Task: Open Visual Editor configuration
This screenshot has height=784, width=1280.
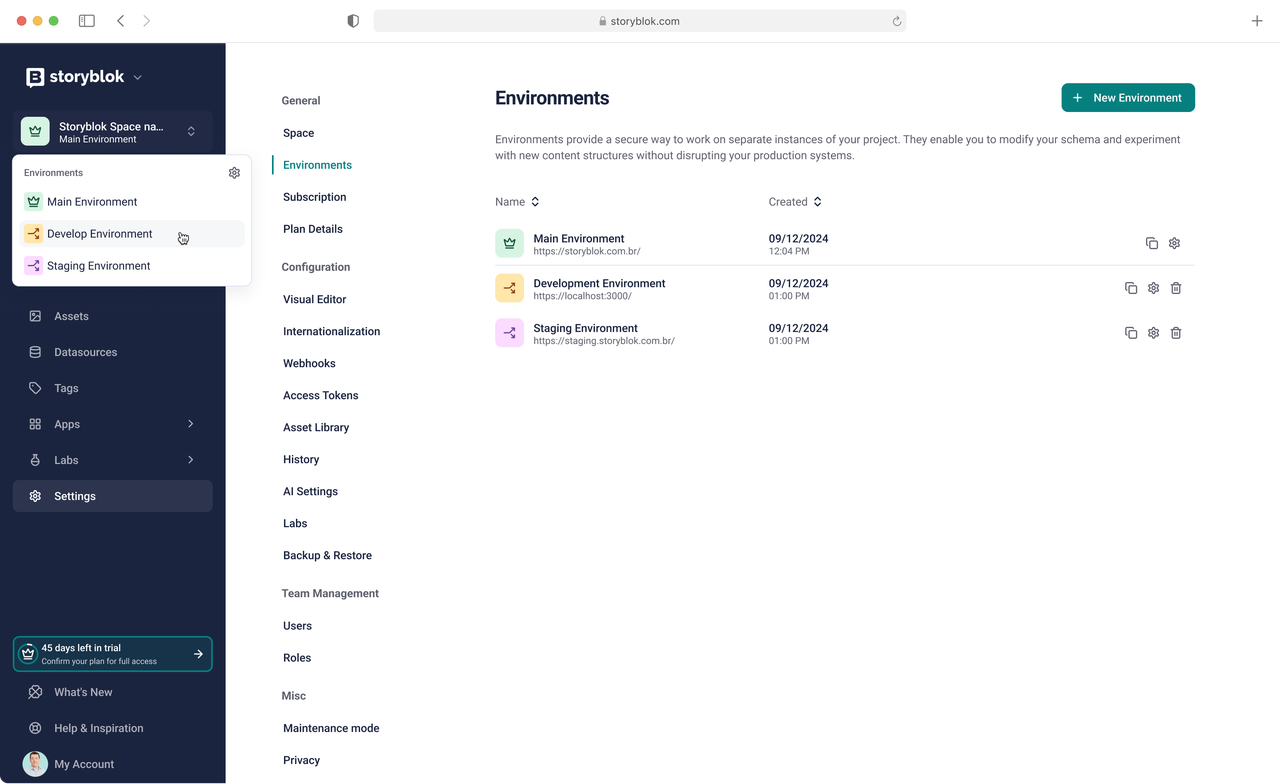Action: point(314,299)
